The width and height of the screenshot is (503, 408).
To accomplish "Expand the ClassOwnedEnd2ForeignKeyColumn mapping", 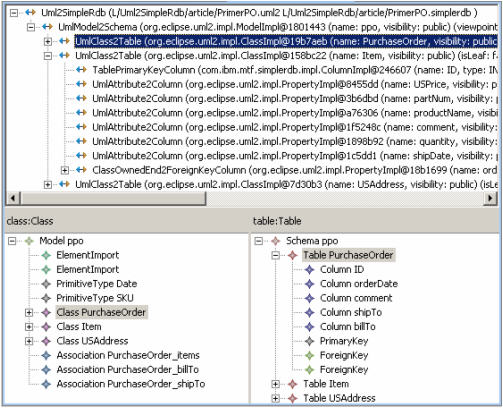I will (x=65, y=170).
